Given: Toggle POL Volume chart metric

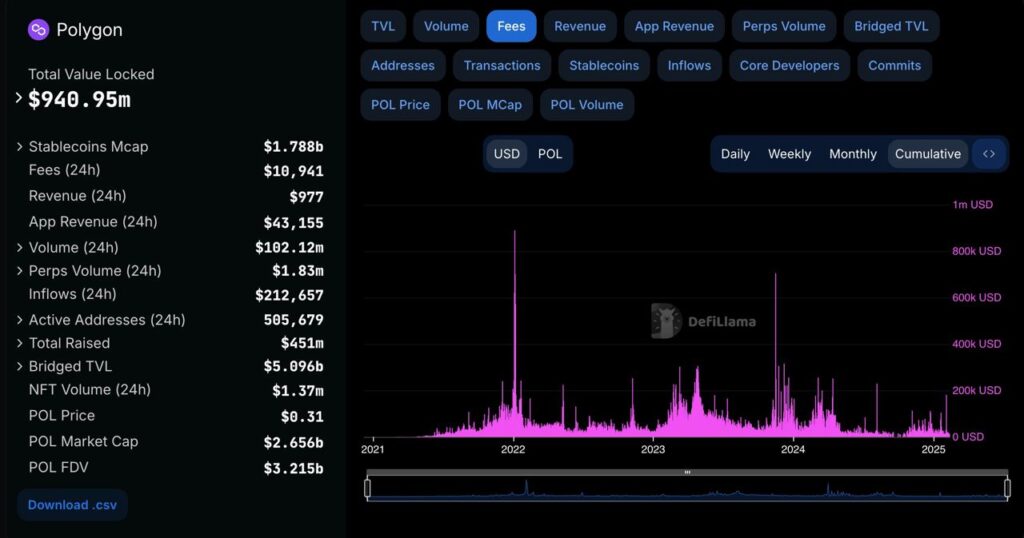Looking at the screenshot, I should (x=586, y=104).
